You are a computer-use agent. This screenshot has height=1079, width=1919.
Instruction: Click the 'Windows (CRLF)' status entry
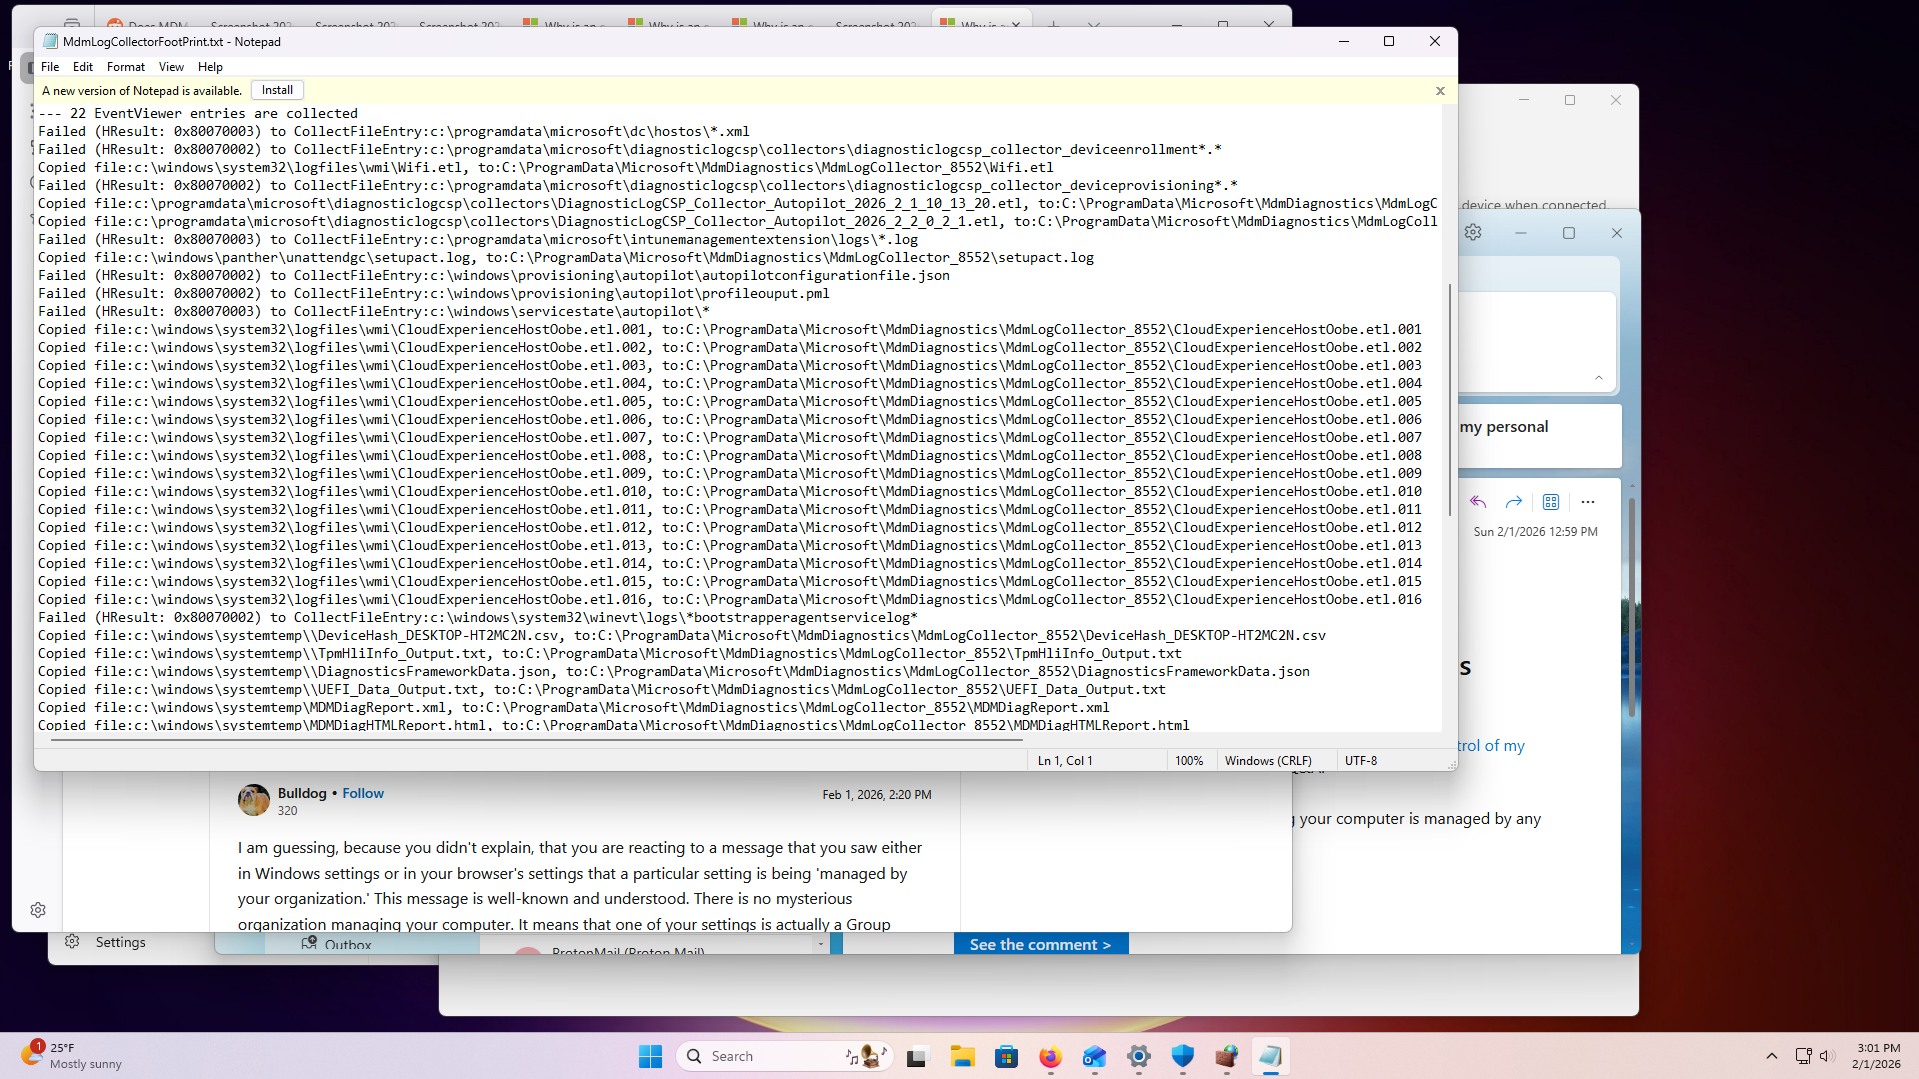(x=1268, y=761)
